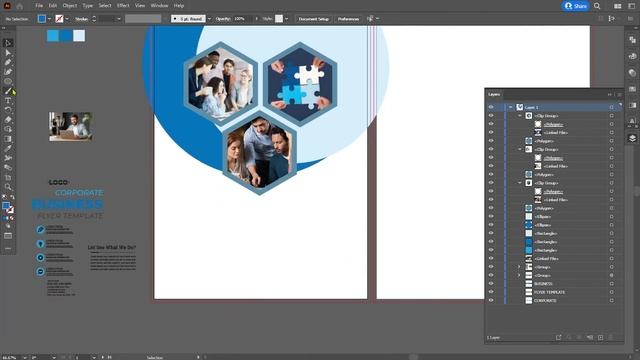Select the Gradient tool
640x360 pixels.
click(x=8, y=139)
